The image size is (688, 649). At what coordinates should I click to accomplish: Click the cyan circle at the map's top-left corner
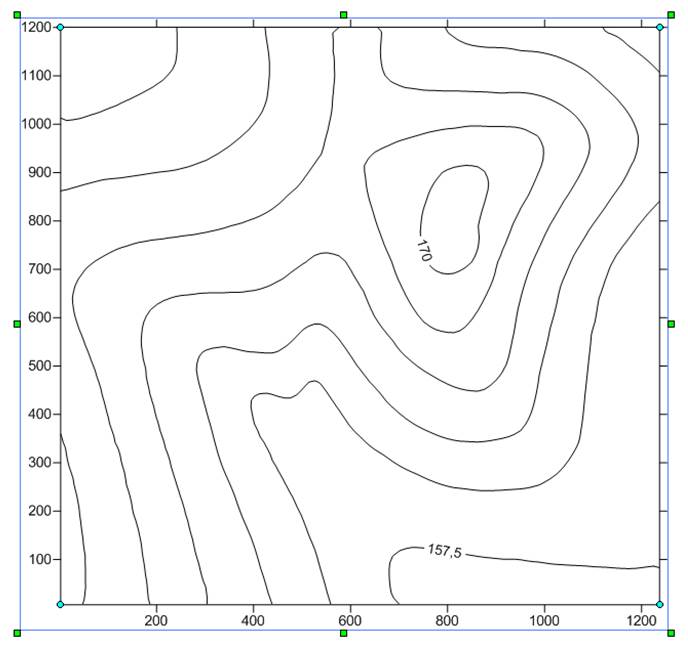(61, 27)
